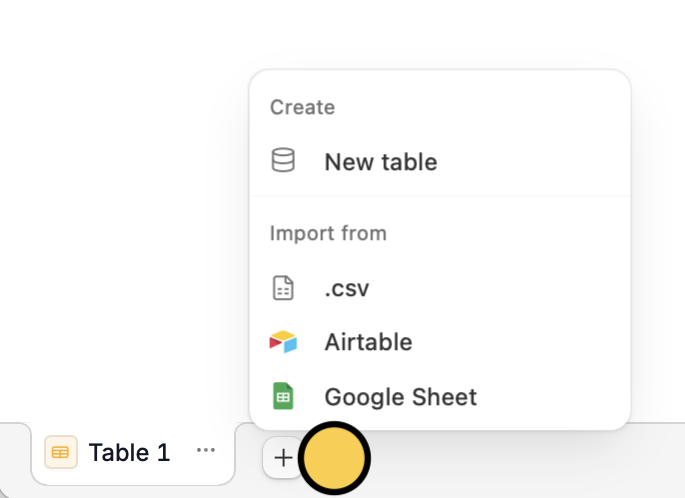The height and width of the screenshot is (498, 685).
Task: Click the yellow circle indicator
Action: 335,458
